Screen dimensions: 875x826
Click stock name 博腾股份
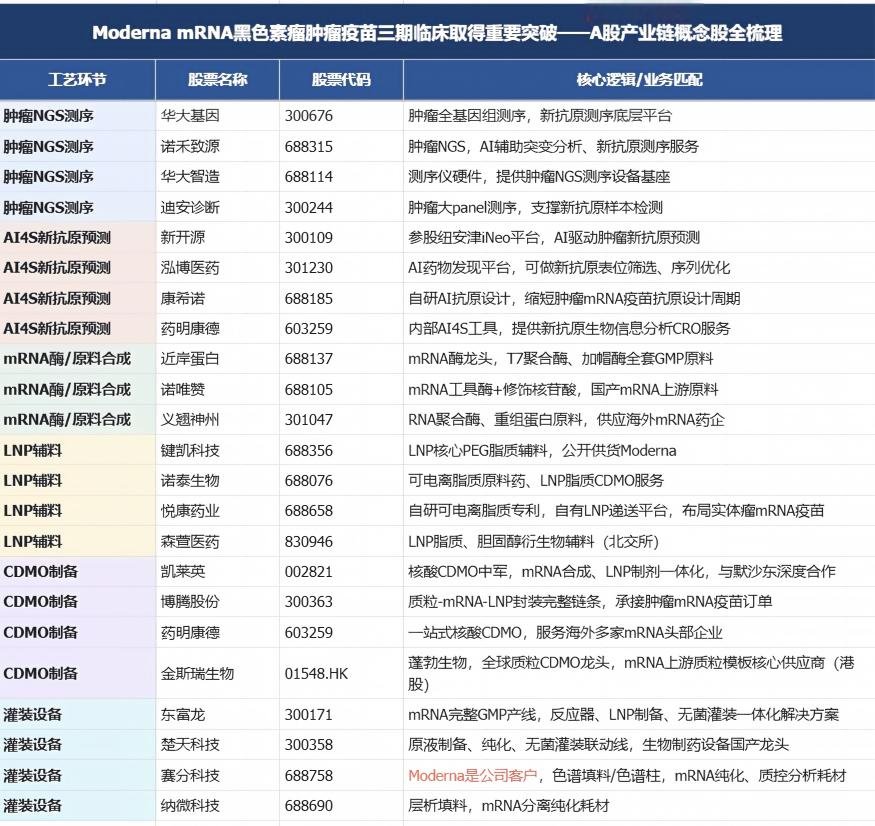tap(190, 602)
